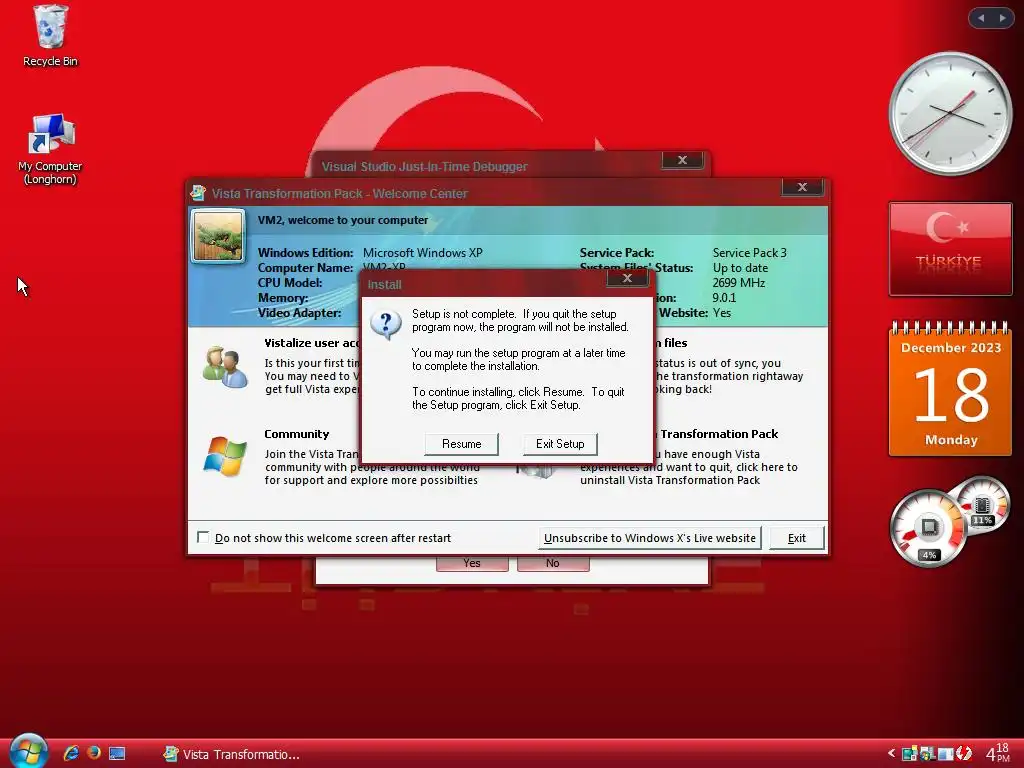Click the 'Up to date' status text
This screenshot has height=768, width=1024.
(740, 268)
